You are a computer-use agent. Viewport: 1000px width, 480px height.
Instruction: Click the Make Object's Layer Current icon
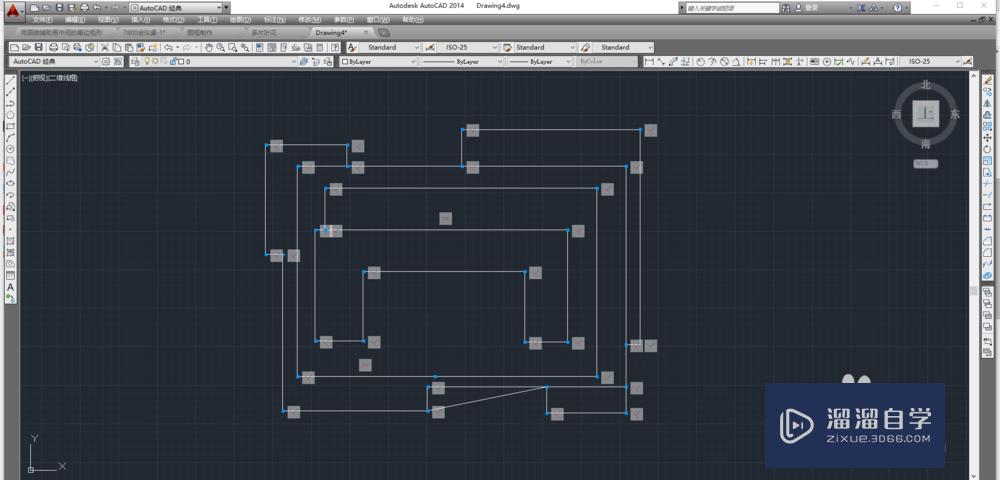pyautogui.click(x=304, y=62)
